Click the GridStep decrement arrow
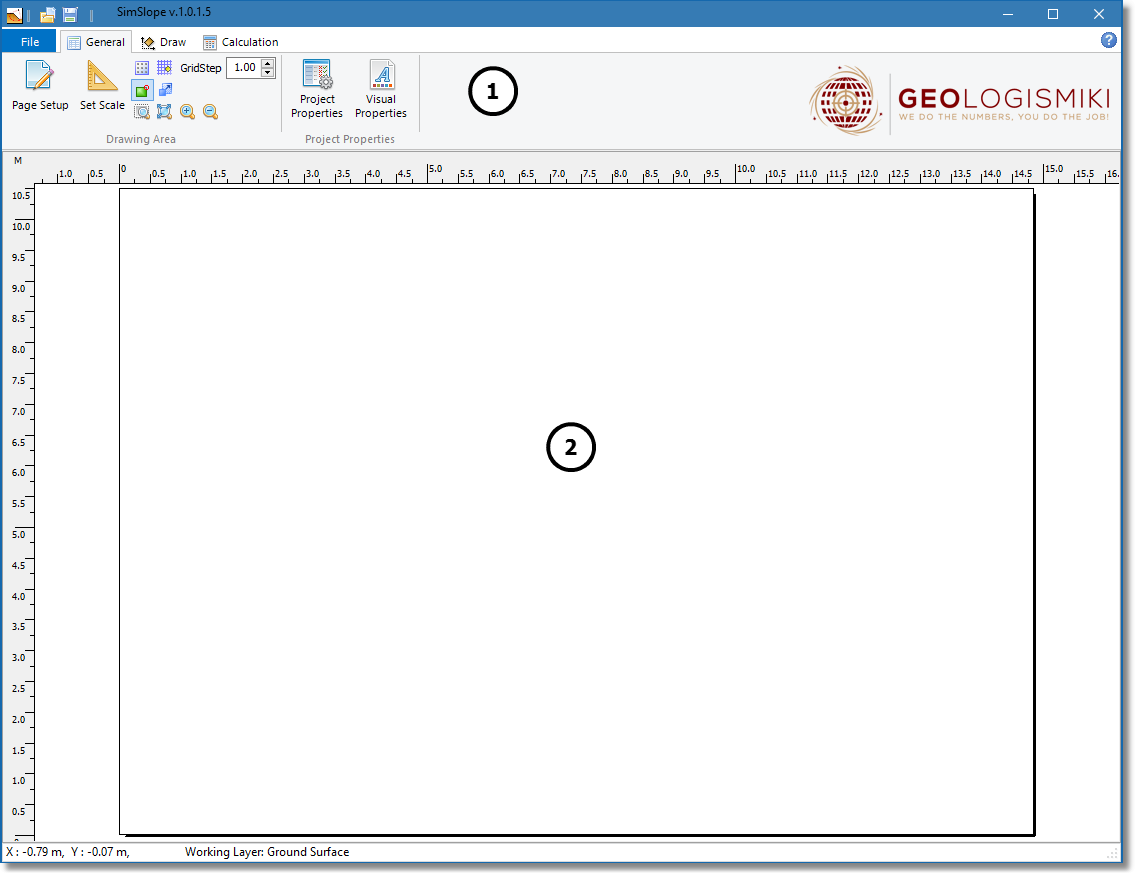This screenshot has height=875, width=1135. (267, 72)
